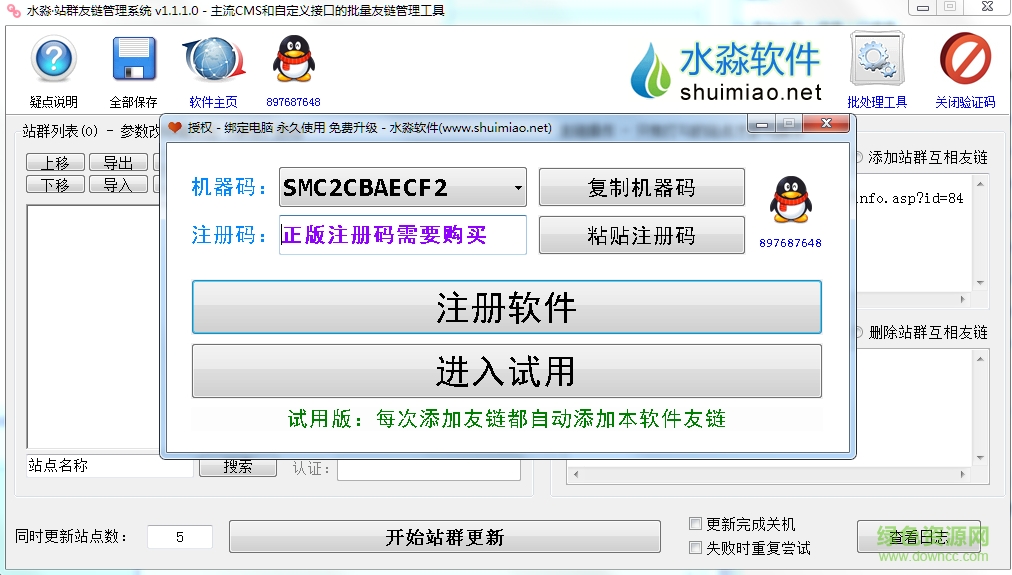This screenshot has height=575, width=1012.
Task: Click the 注册软件 button
Action: pyautogui.click(x=507, y=307)
